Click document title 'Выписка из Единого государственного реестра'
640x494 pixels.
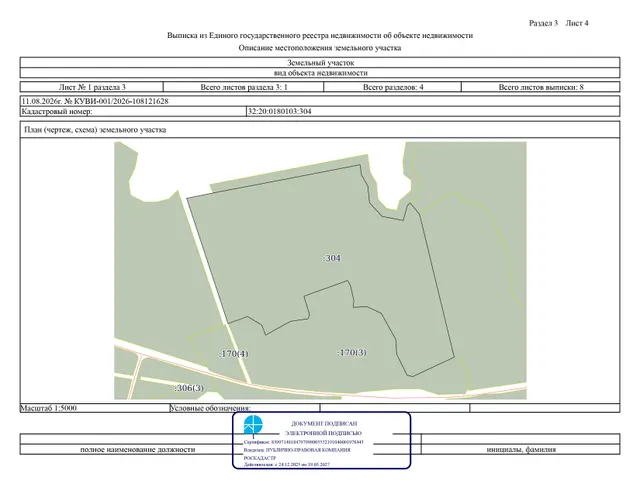(320, 36)
